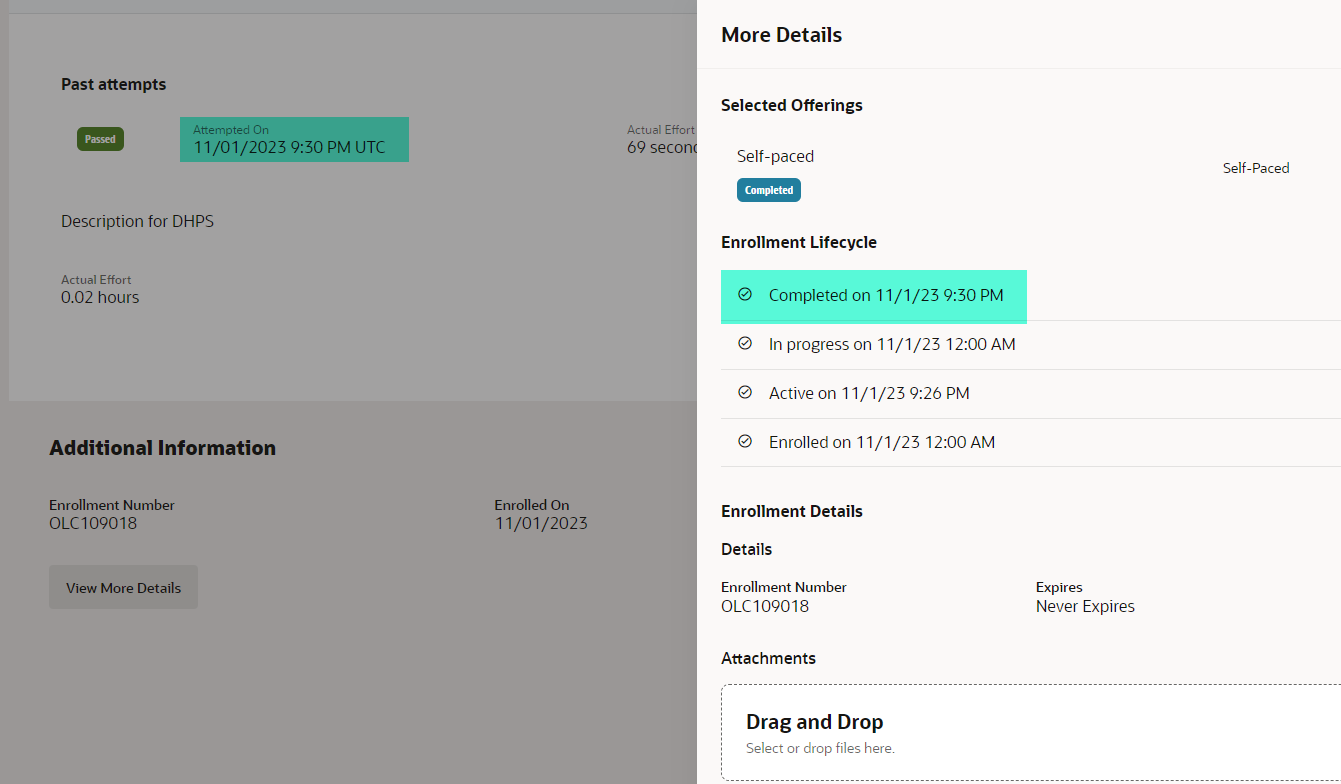The height and width of the screenshot is (784, 1341).
Task: Click the Description for DHPS text
Action: coord(137,221)
